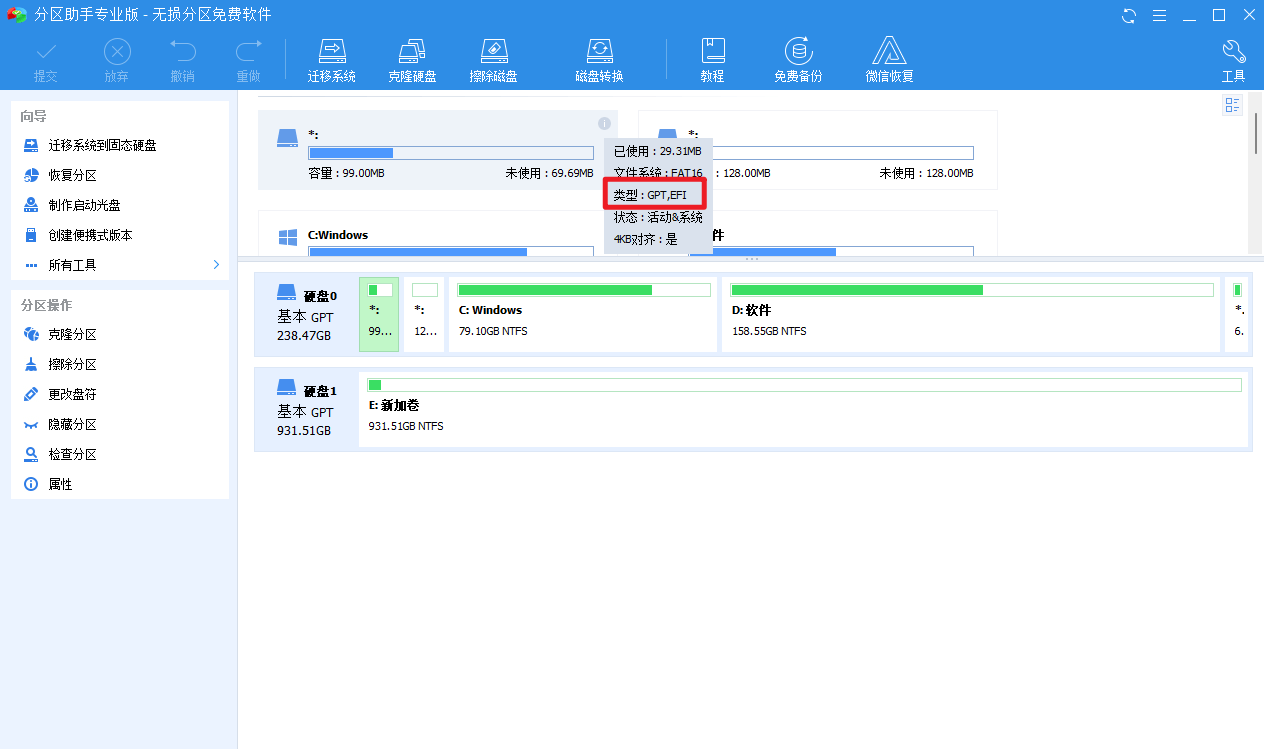The image size is (1264, 749).
Task: Click the refresh icon in the title bar
Action: click(x=1129, y=15)
